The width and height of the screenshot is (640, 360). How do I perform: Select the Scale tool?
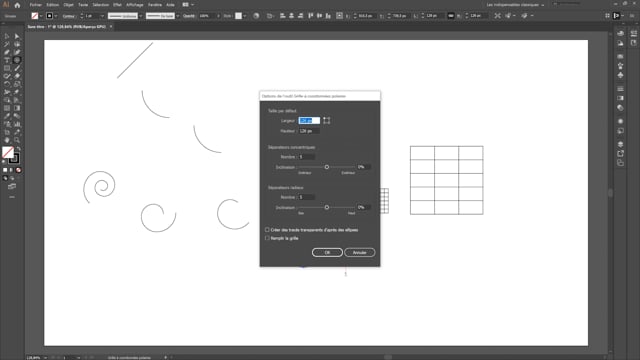(17, 84)
